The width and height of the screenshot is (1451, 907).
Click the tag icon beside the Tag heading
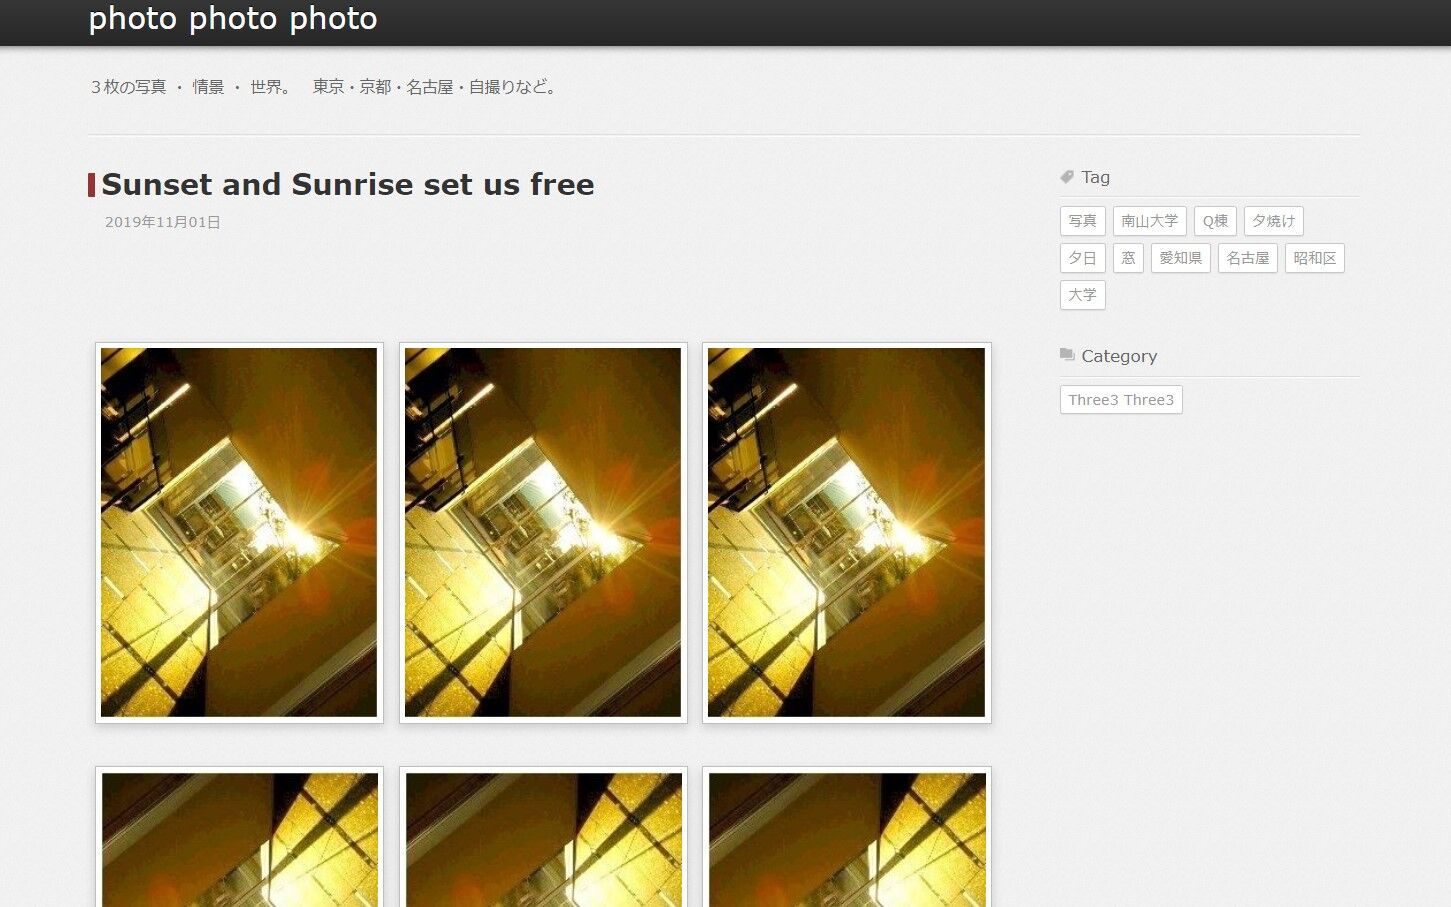(x=1067, y=177)
